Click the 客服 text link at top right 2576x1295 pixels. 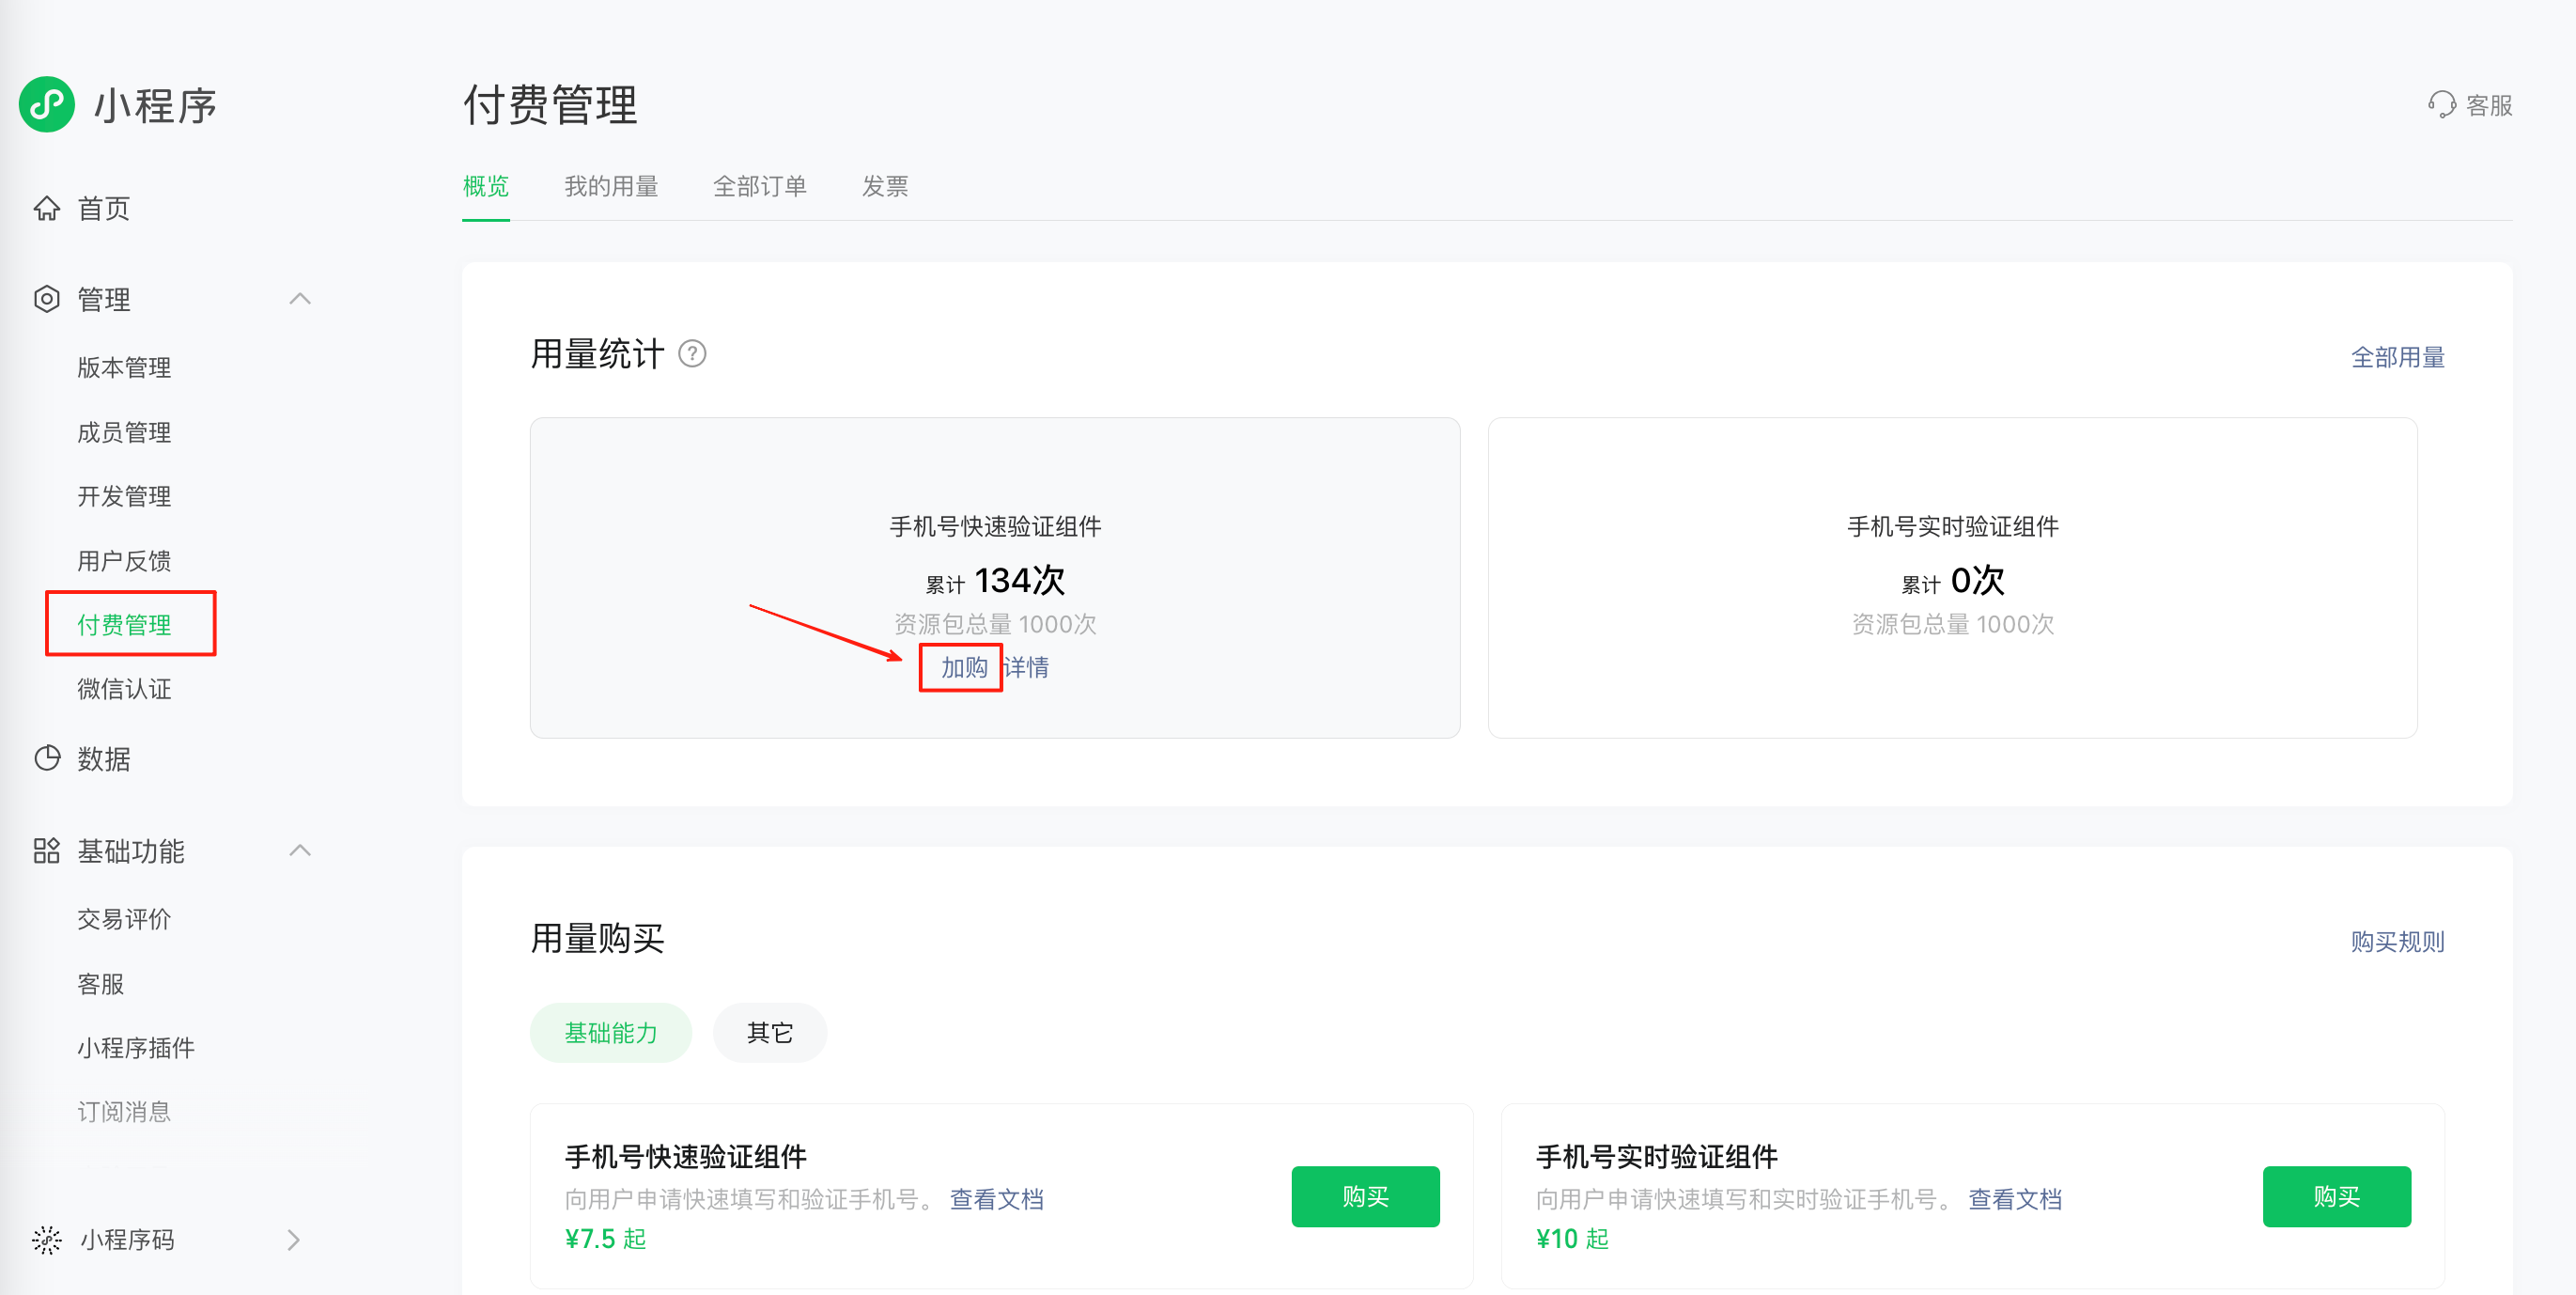click(x=2489, y=105)
